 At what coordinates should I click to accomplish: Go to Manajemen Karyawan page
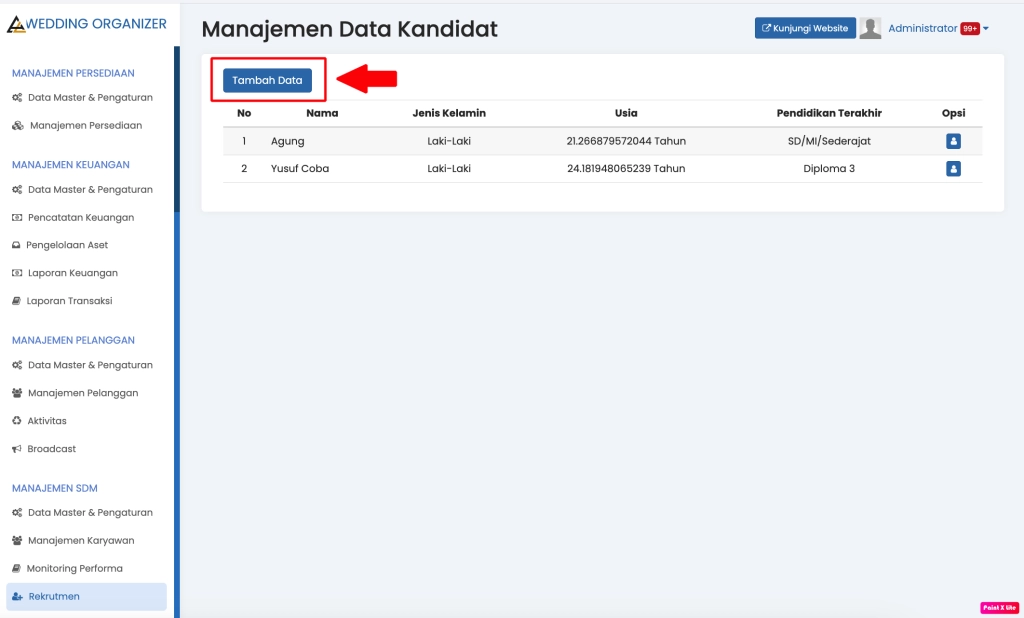click(80, 540)
